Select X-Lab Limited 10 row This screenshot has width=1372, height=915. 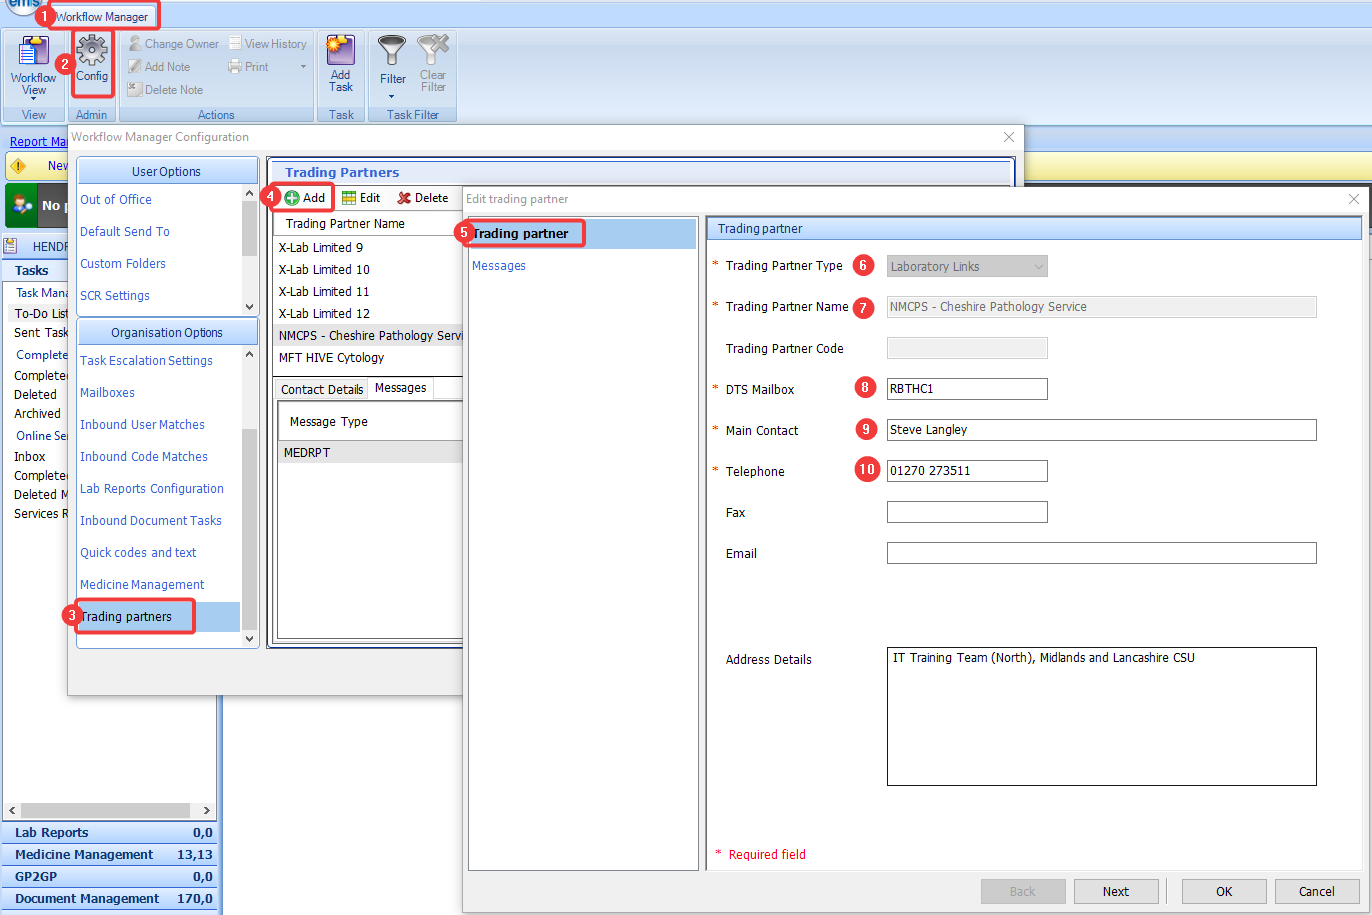(369, 270)
